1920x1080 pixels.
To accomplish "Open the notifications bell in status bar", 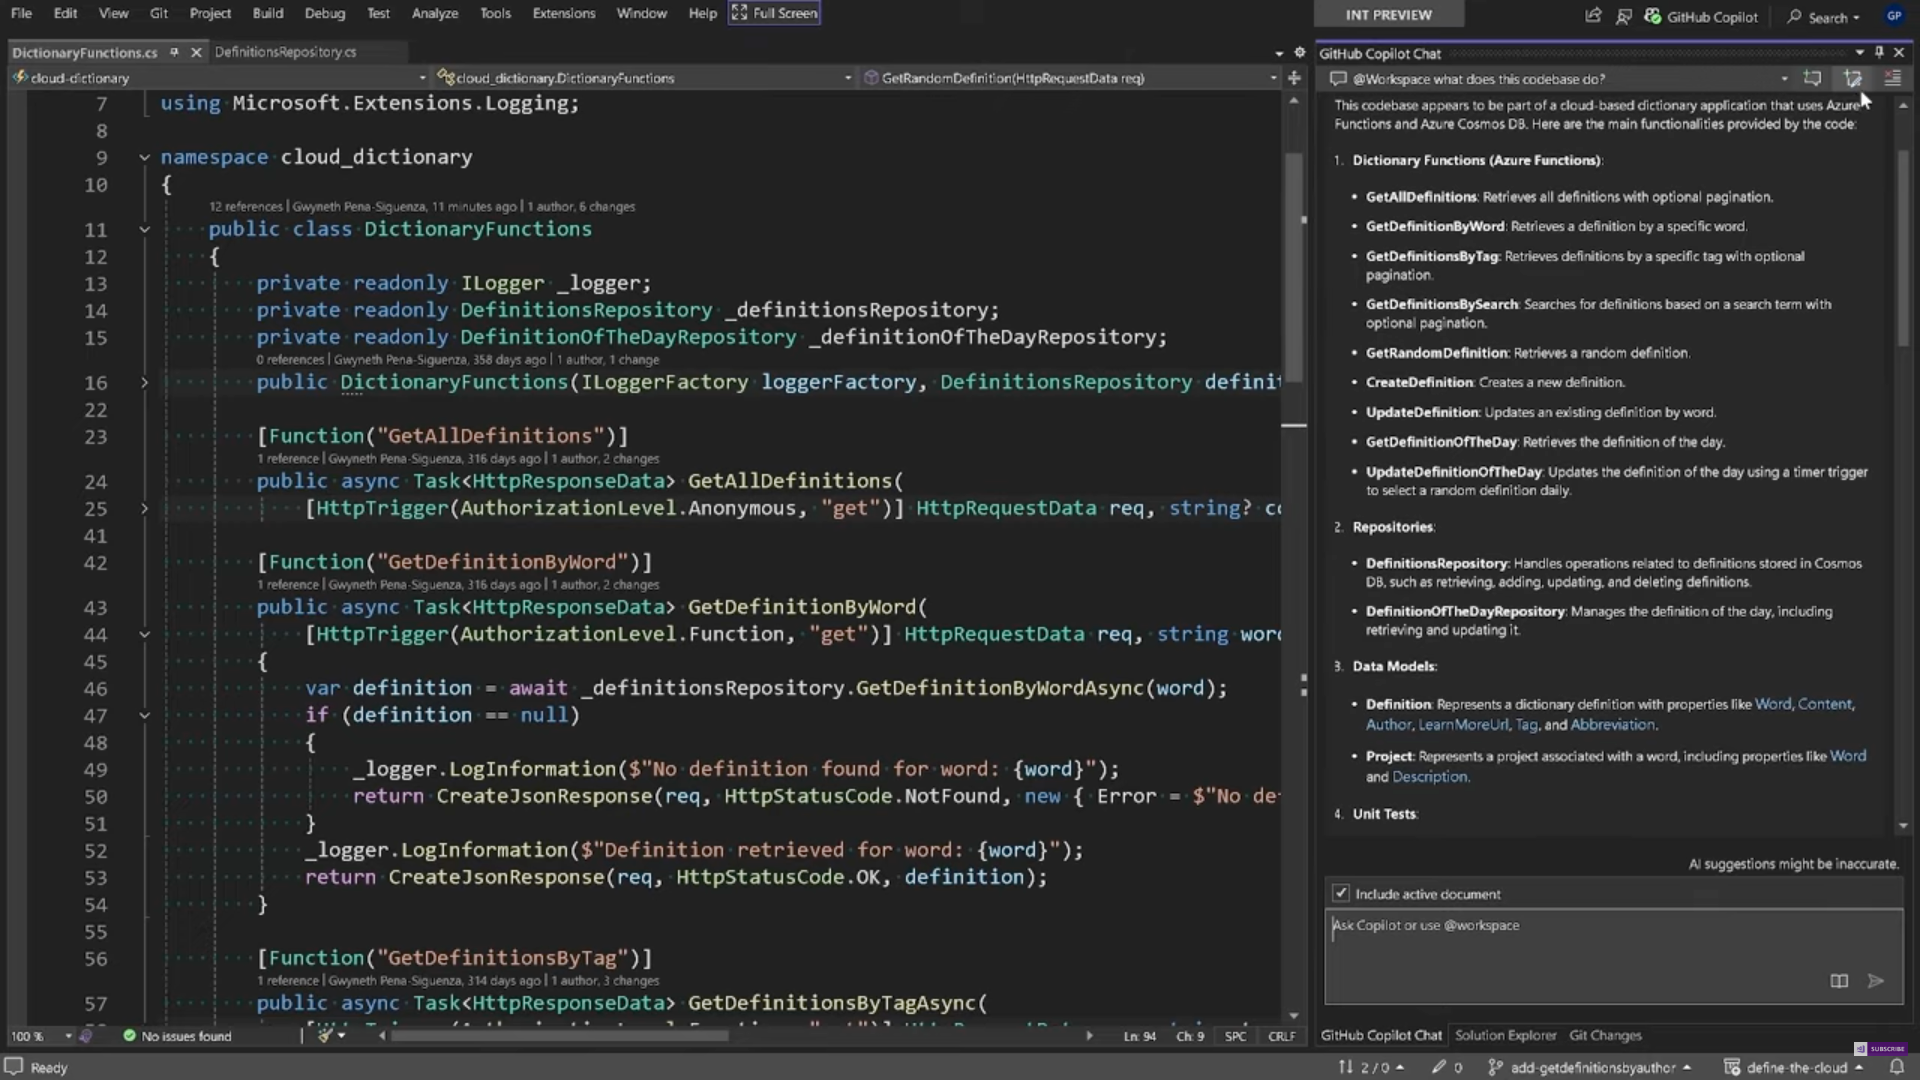I will pyautogui.click(x=1896, y=1067).
